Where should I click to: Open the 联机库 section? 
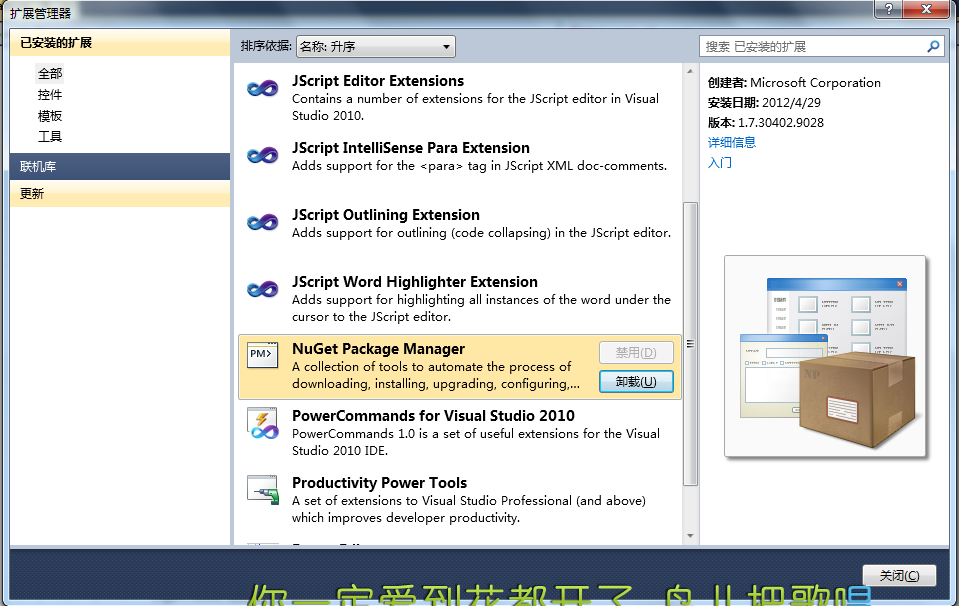pyautogui.click(x=120, y=166)
